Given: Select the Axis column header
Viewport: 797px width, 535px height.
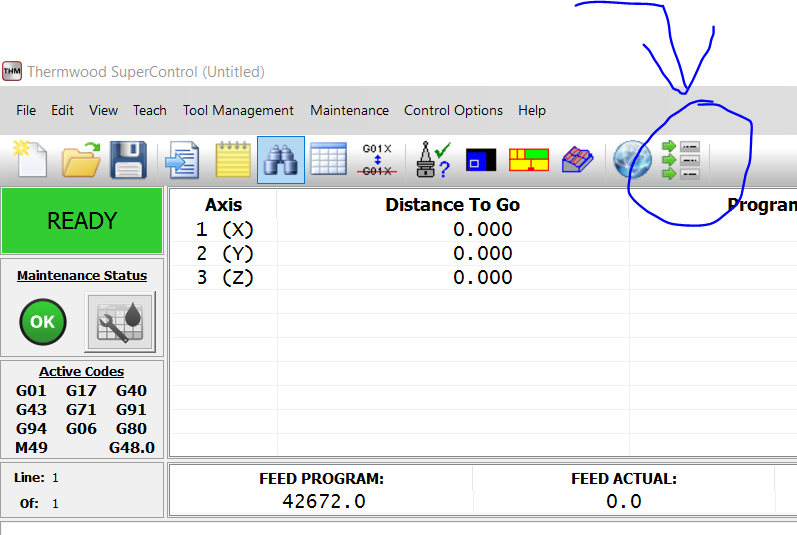Looking at the screenshot, I should pyautogui.click(x=224, y=205).
